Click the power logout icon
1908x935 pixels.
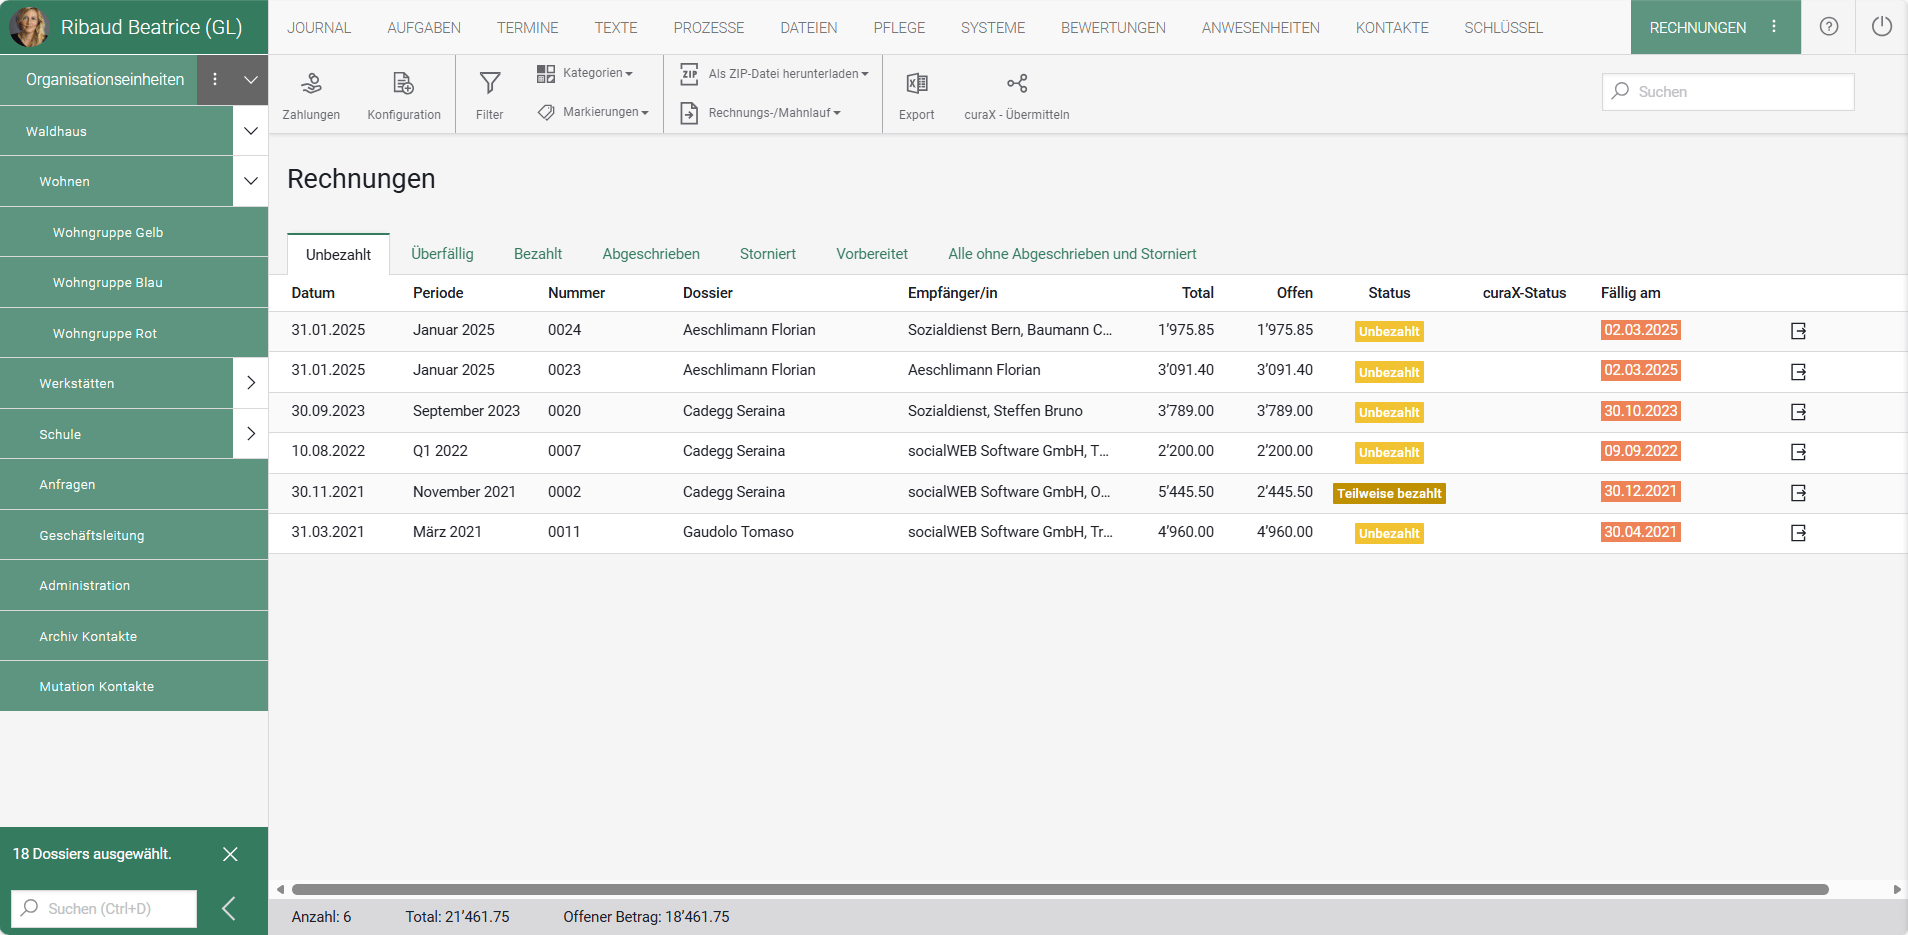1881,27
